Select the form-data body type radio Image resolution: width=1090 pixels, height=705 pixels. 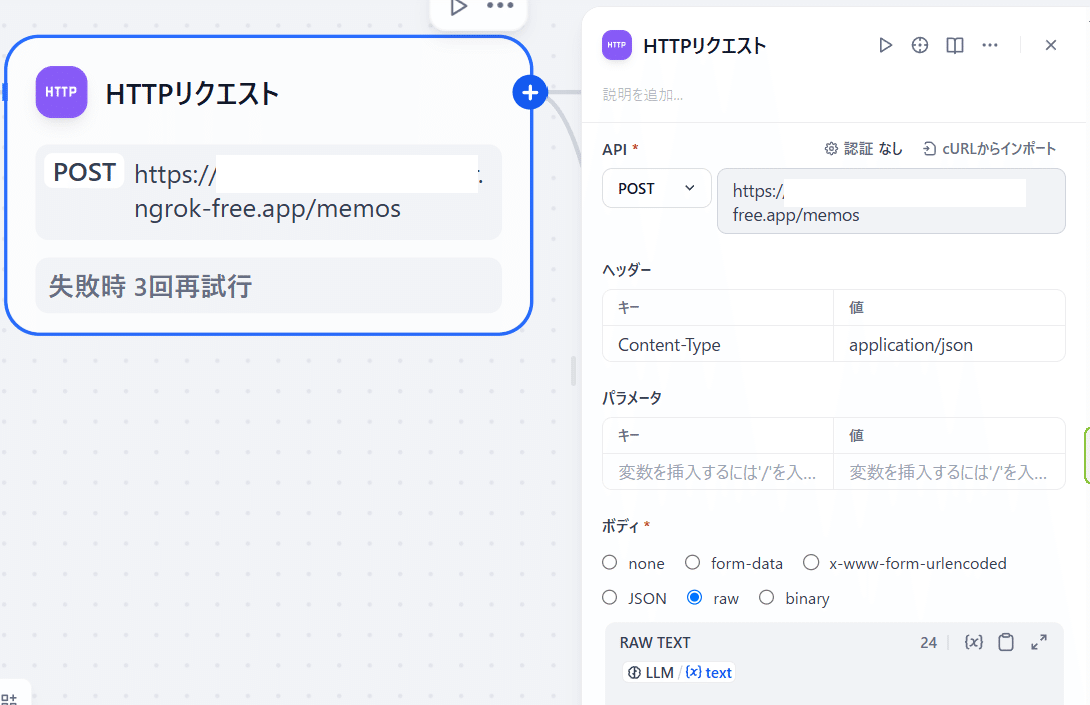point(692,563)
